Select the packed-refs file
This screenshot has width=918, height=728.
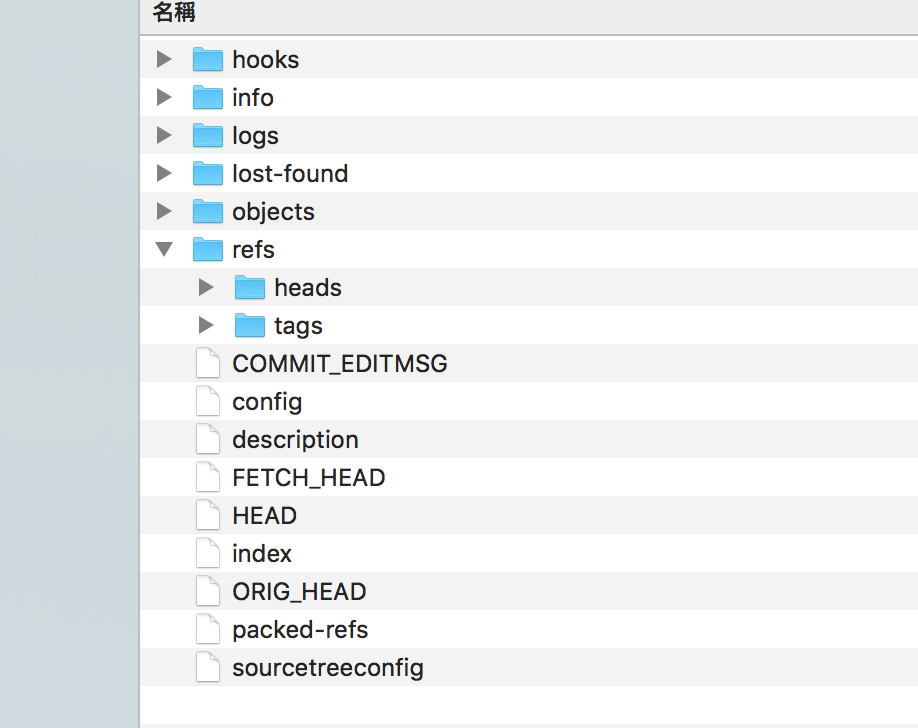300,629
